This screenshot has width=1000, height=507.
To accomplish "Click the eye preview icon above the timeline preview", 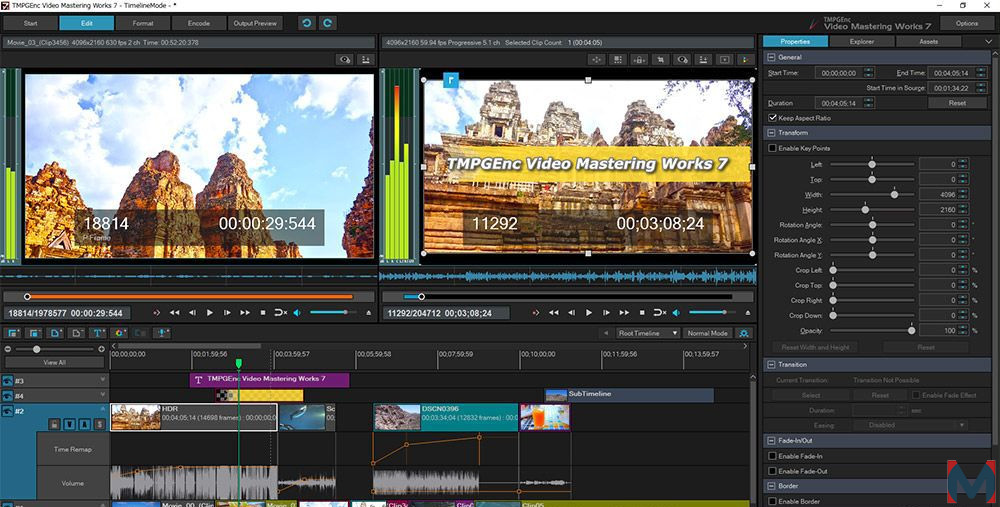I will click(x=682, y=59).
